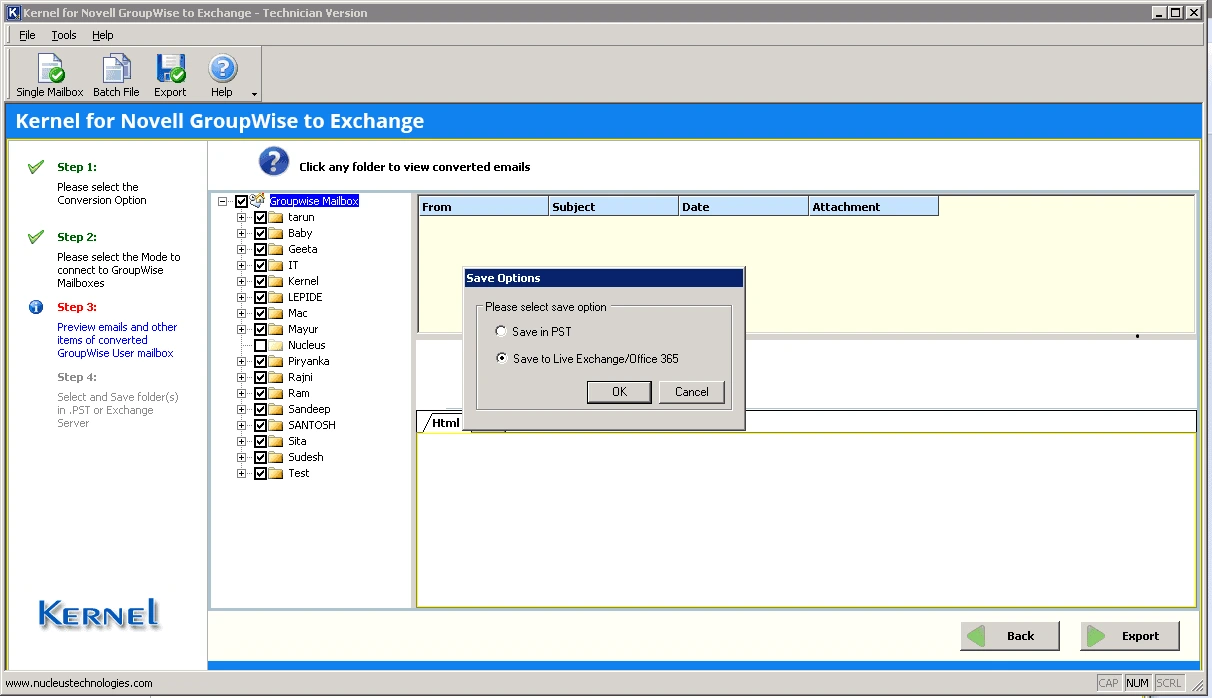
Task: Click the Date column header
Action: (x=743, y=206)
